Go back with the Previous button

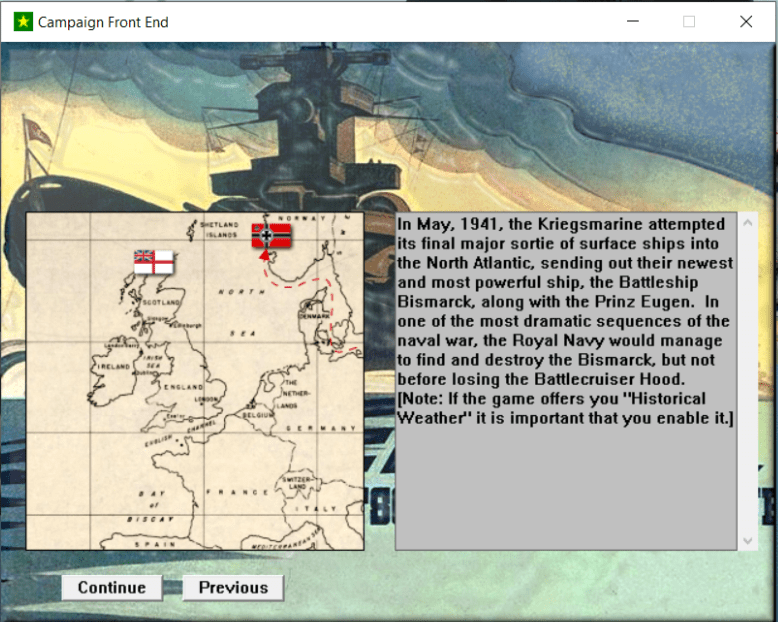pyautogui.click(x=233, y=588)
